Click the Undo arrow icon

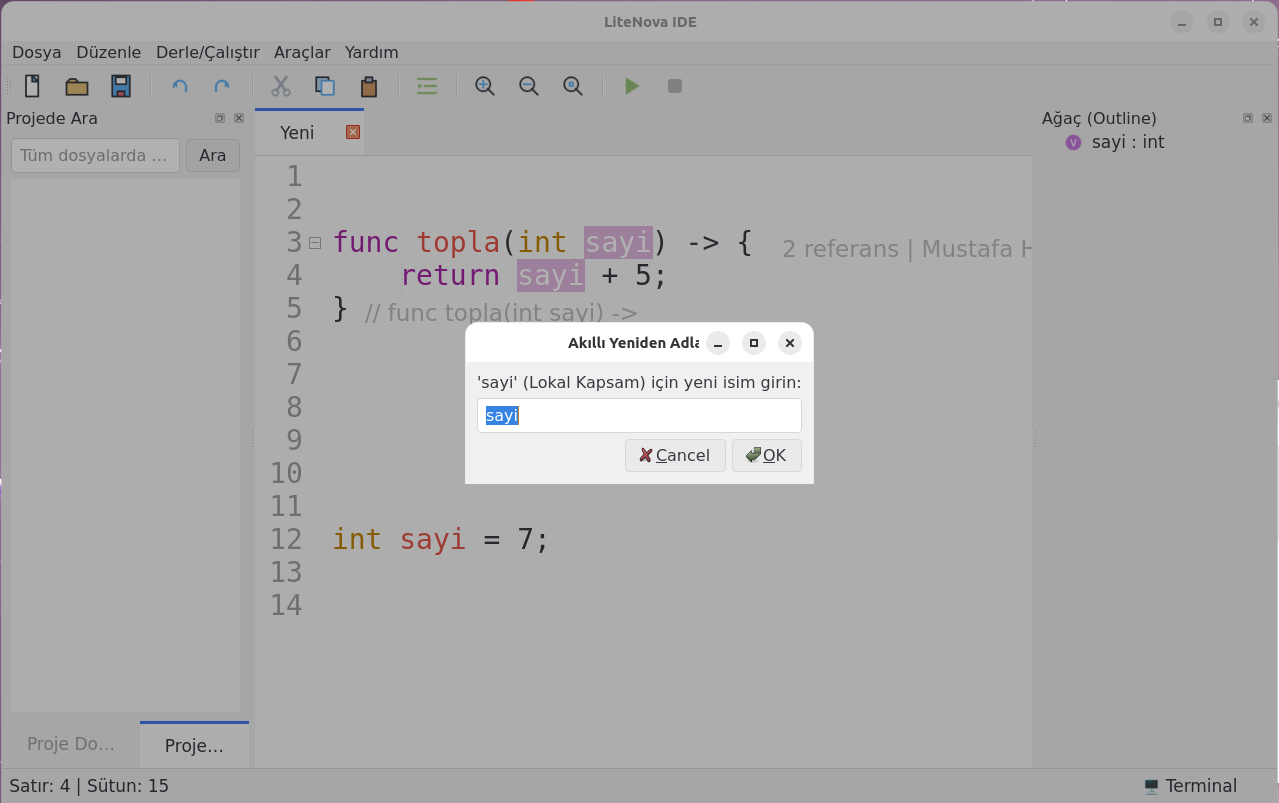point(180,86)
